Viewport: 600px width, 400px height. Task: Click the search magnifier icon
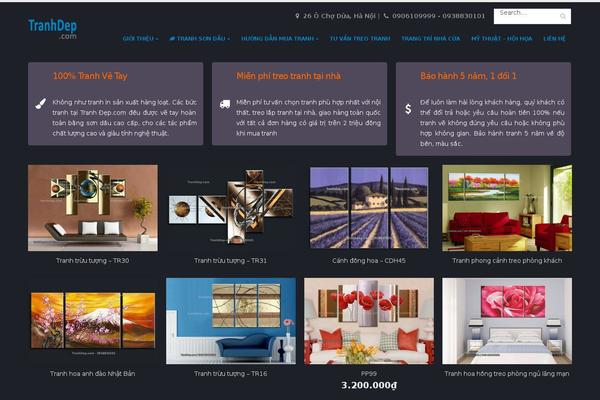(562, 16)
